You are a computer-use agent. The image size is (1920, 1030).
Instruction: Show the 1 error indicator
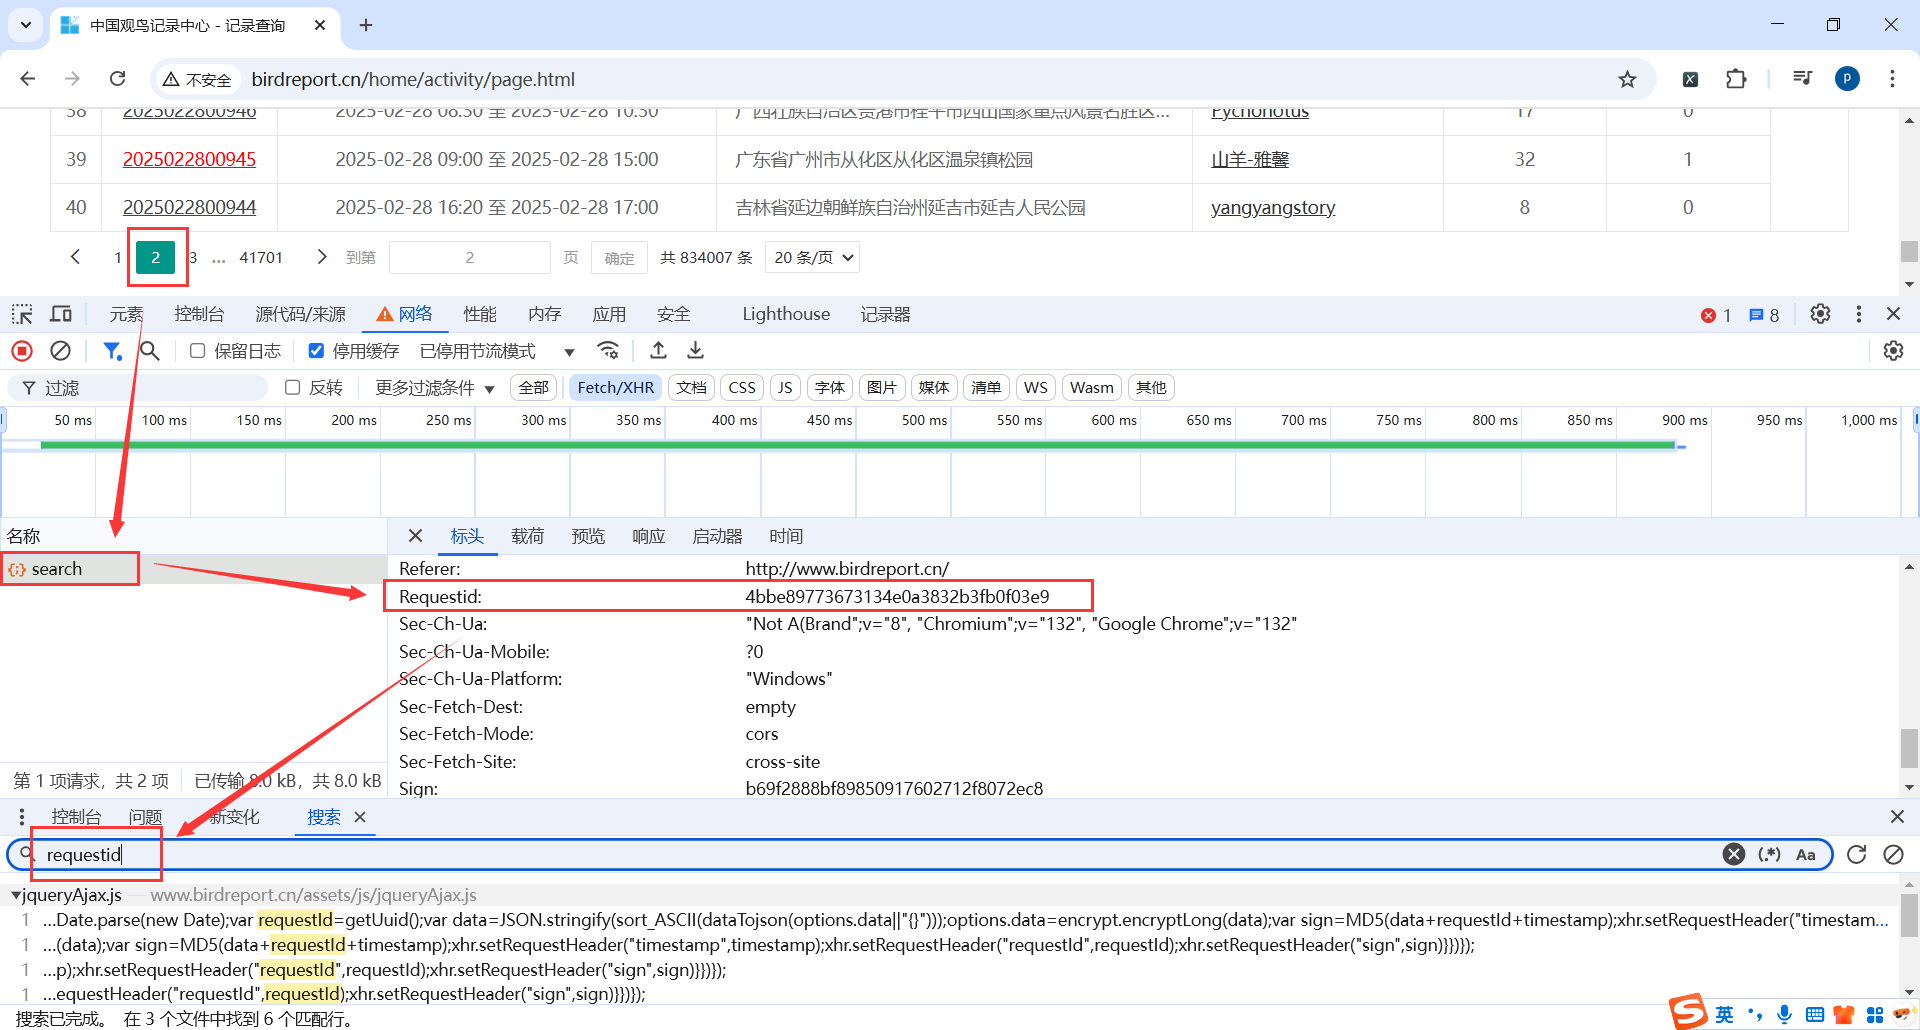point(1716,315)
